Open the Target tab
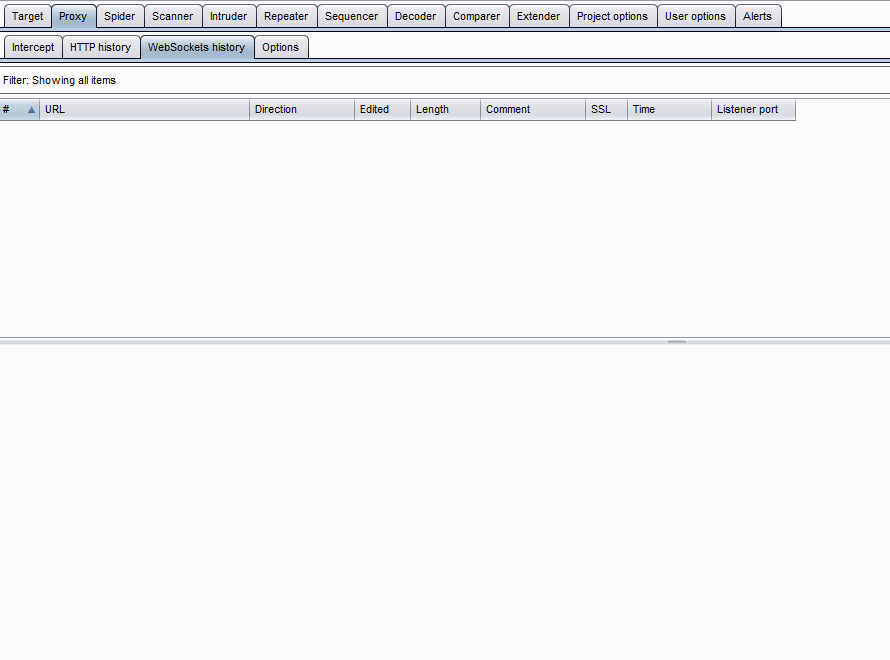The width and height of the screenshot is (890, 660). pyautogui.click(x=27, y=16)
